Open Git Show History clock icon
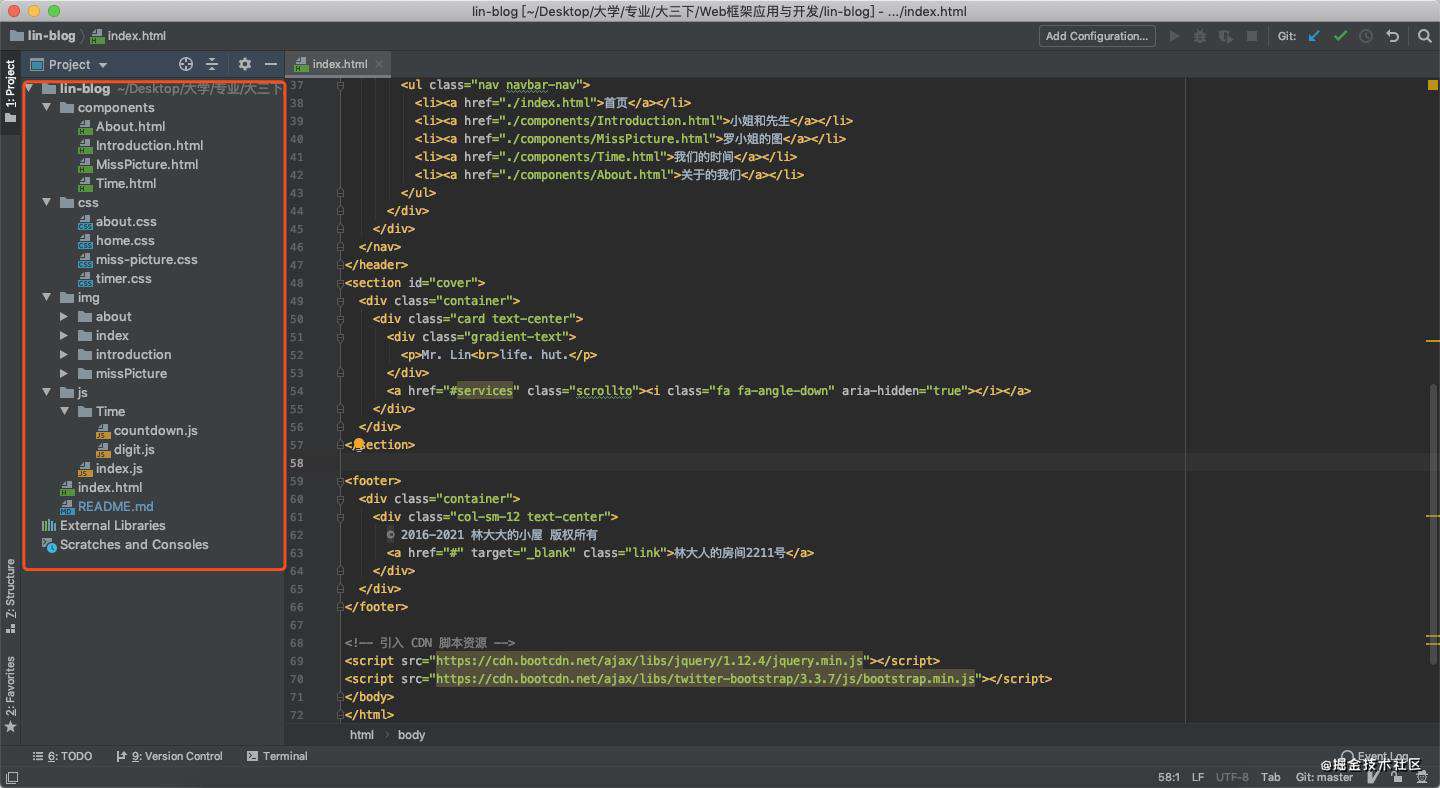 click(1366, 36)
